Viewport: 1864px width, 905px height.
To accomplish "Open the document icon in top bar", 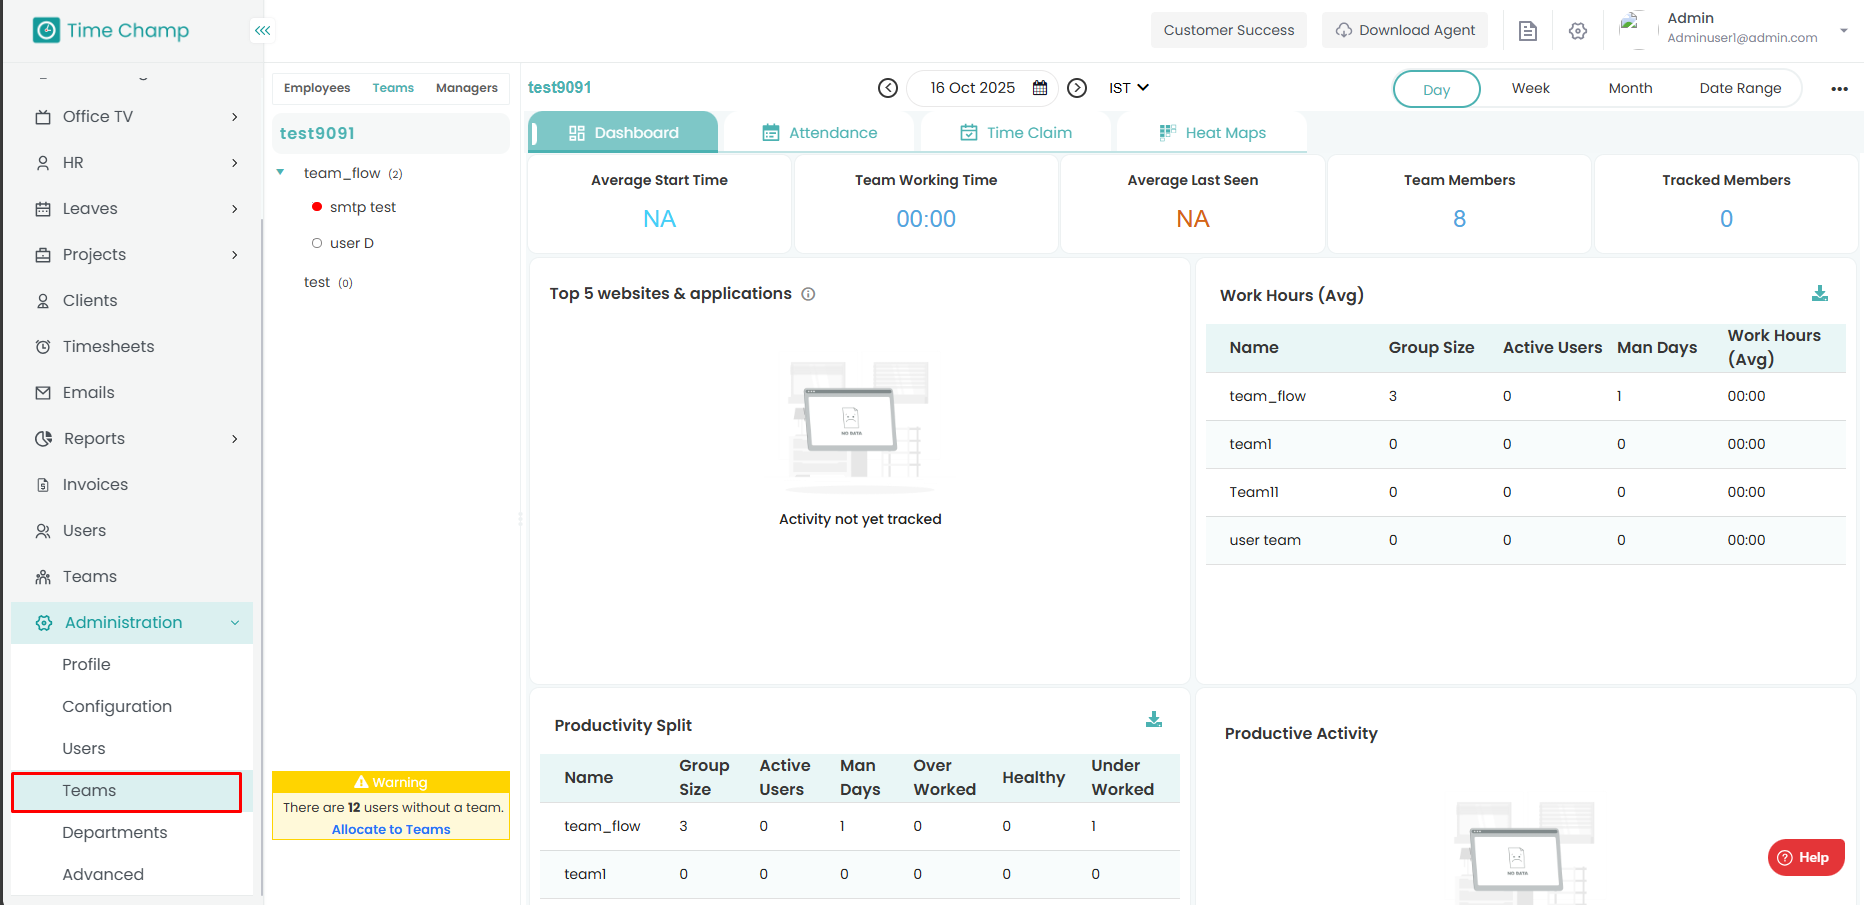I will pyautogui.click(x=1527, y=31).
